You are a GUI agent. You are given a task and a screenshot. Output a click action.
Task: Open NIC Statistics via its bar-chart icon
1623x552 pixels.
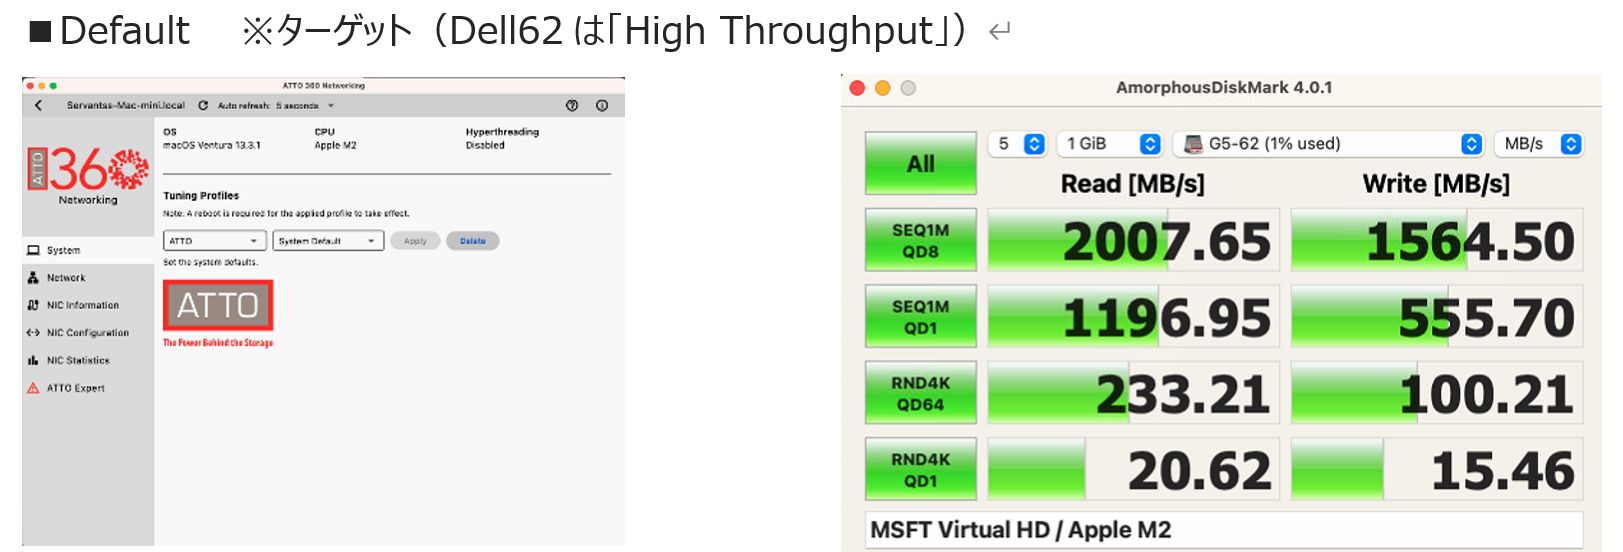pyautogui.click(x=33, y=360)
